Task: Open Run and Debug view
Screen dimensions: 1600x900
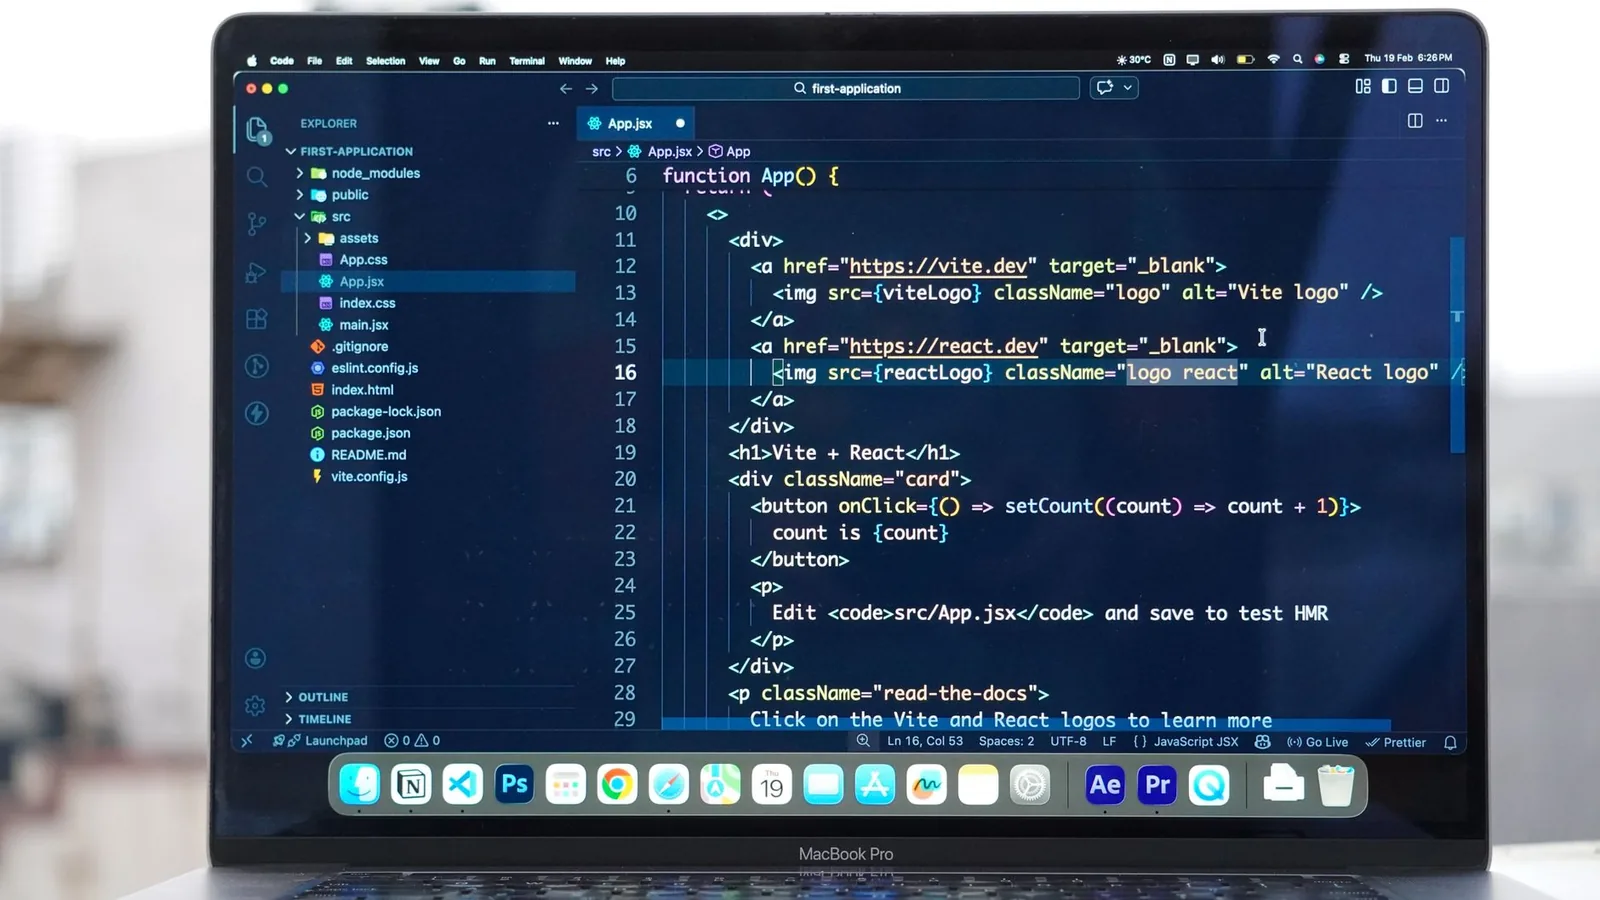Action: coord(257,272)
